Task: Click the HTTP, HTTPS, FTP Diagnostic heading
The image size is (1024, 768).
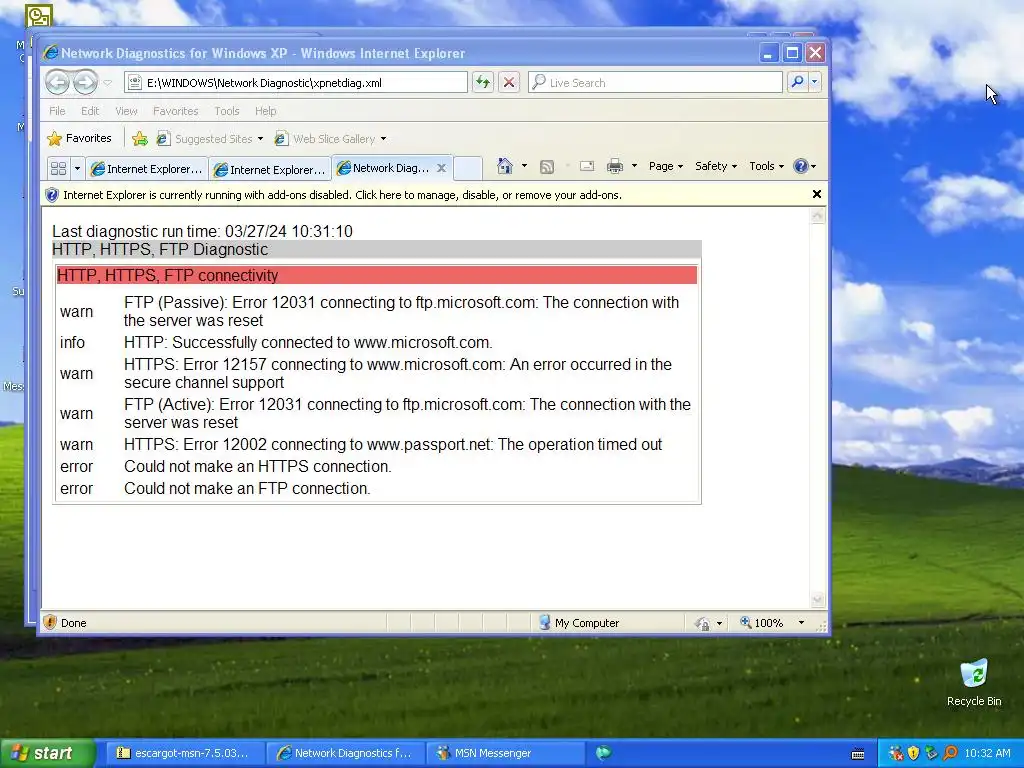Action: 377,249
